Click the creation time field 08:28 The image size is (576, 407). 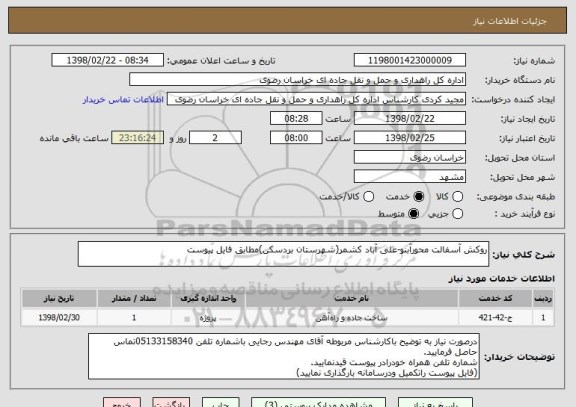click(x=296, y=118)
